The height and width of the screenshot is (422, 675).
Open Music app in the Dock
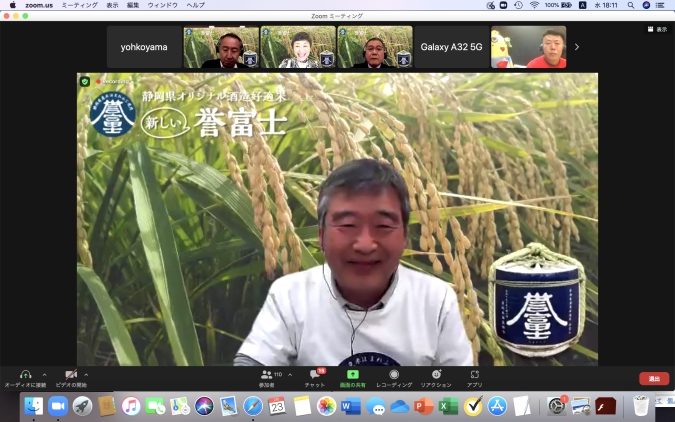coord(131,406)
